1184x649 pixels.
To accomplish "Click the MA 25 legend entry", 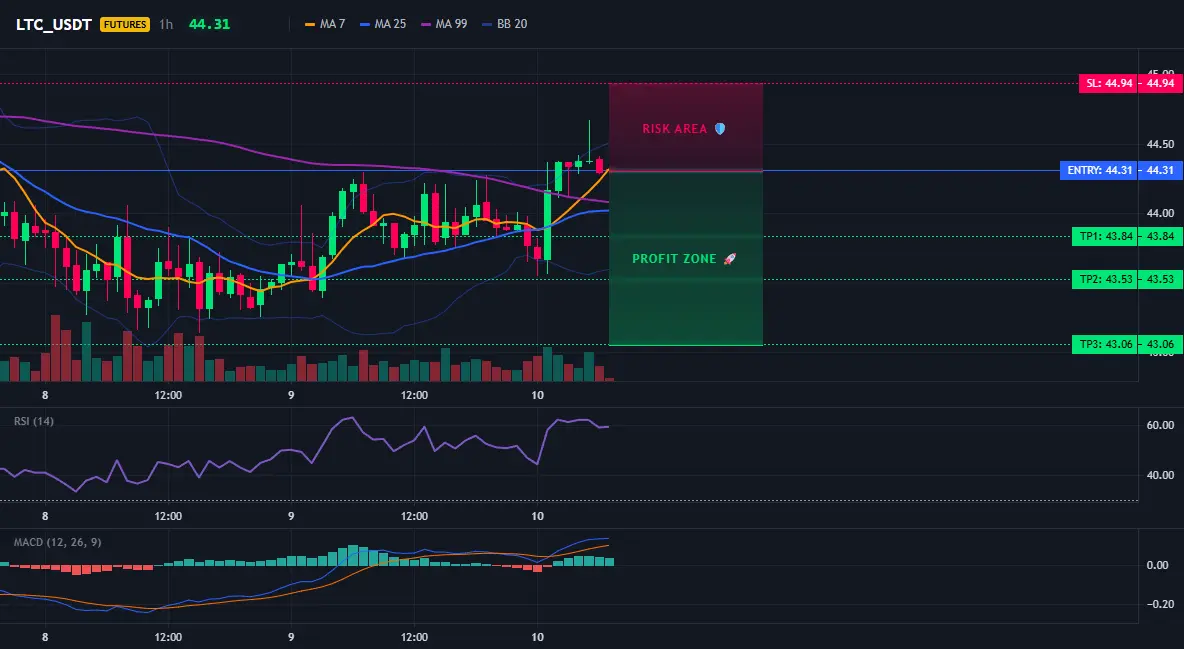I will click(x=383, y=24).
